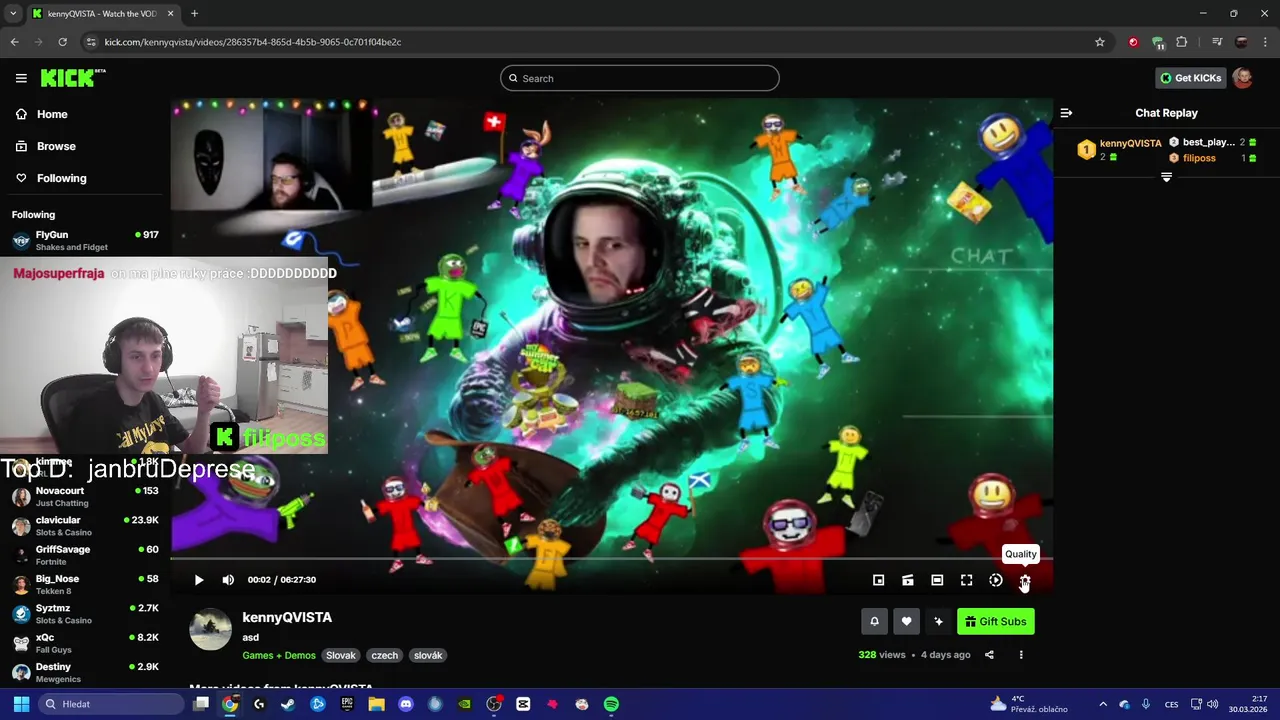
Task: Open Chrome media controls icon
Action: click(x=1217, y=42)
